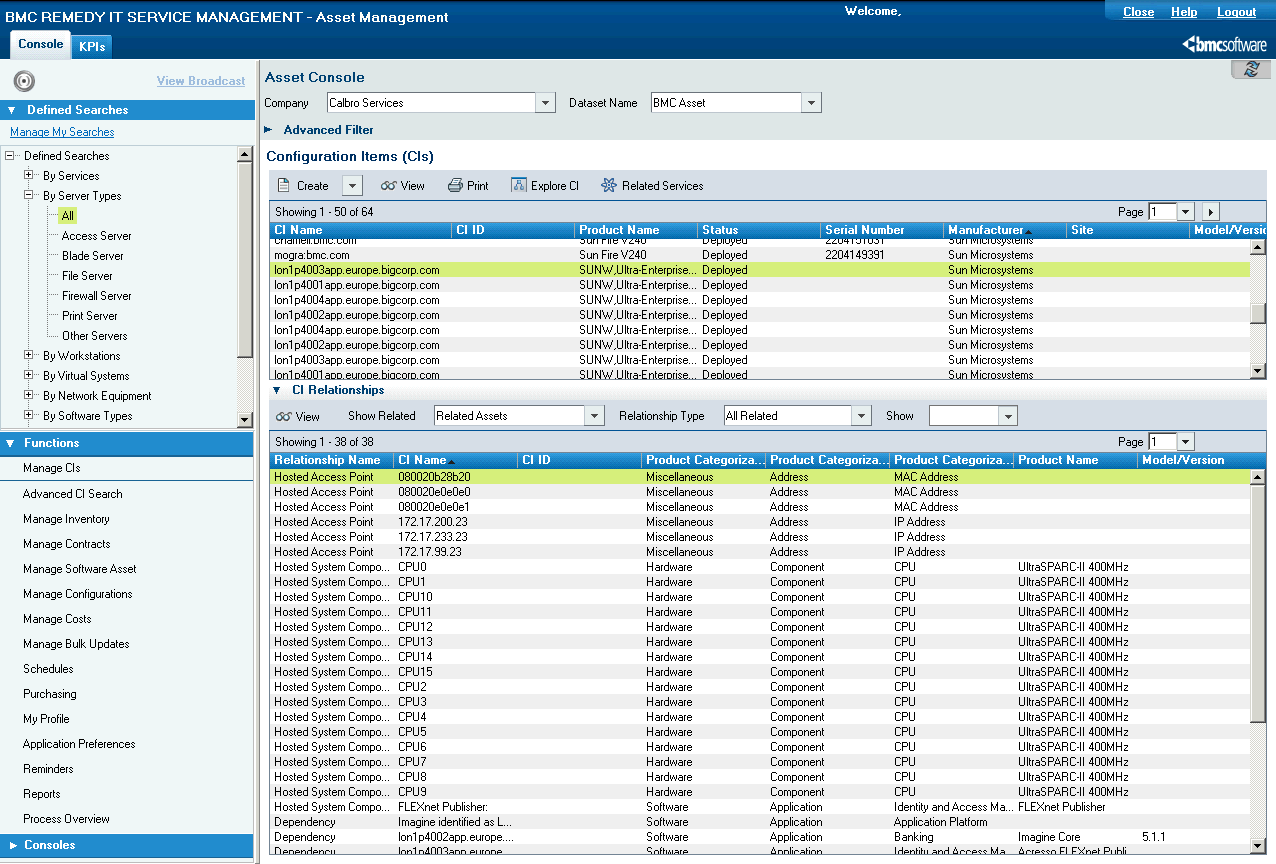Viewport: 1276px width, 864px height.
Task: Click the Print icon in the CI toolbar
Action: click(x=455, y=185)
